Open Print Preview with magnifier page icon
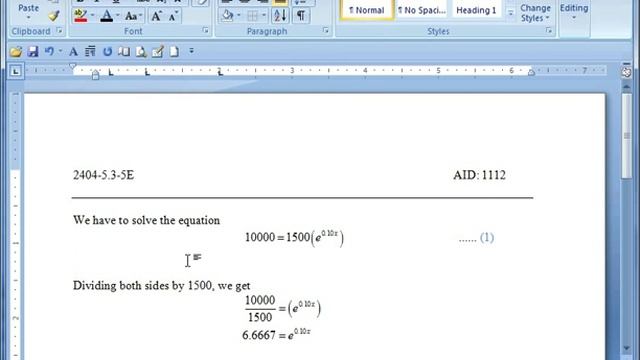The image size is (640, 360). click(141, 51)
